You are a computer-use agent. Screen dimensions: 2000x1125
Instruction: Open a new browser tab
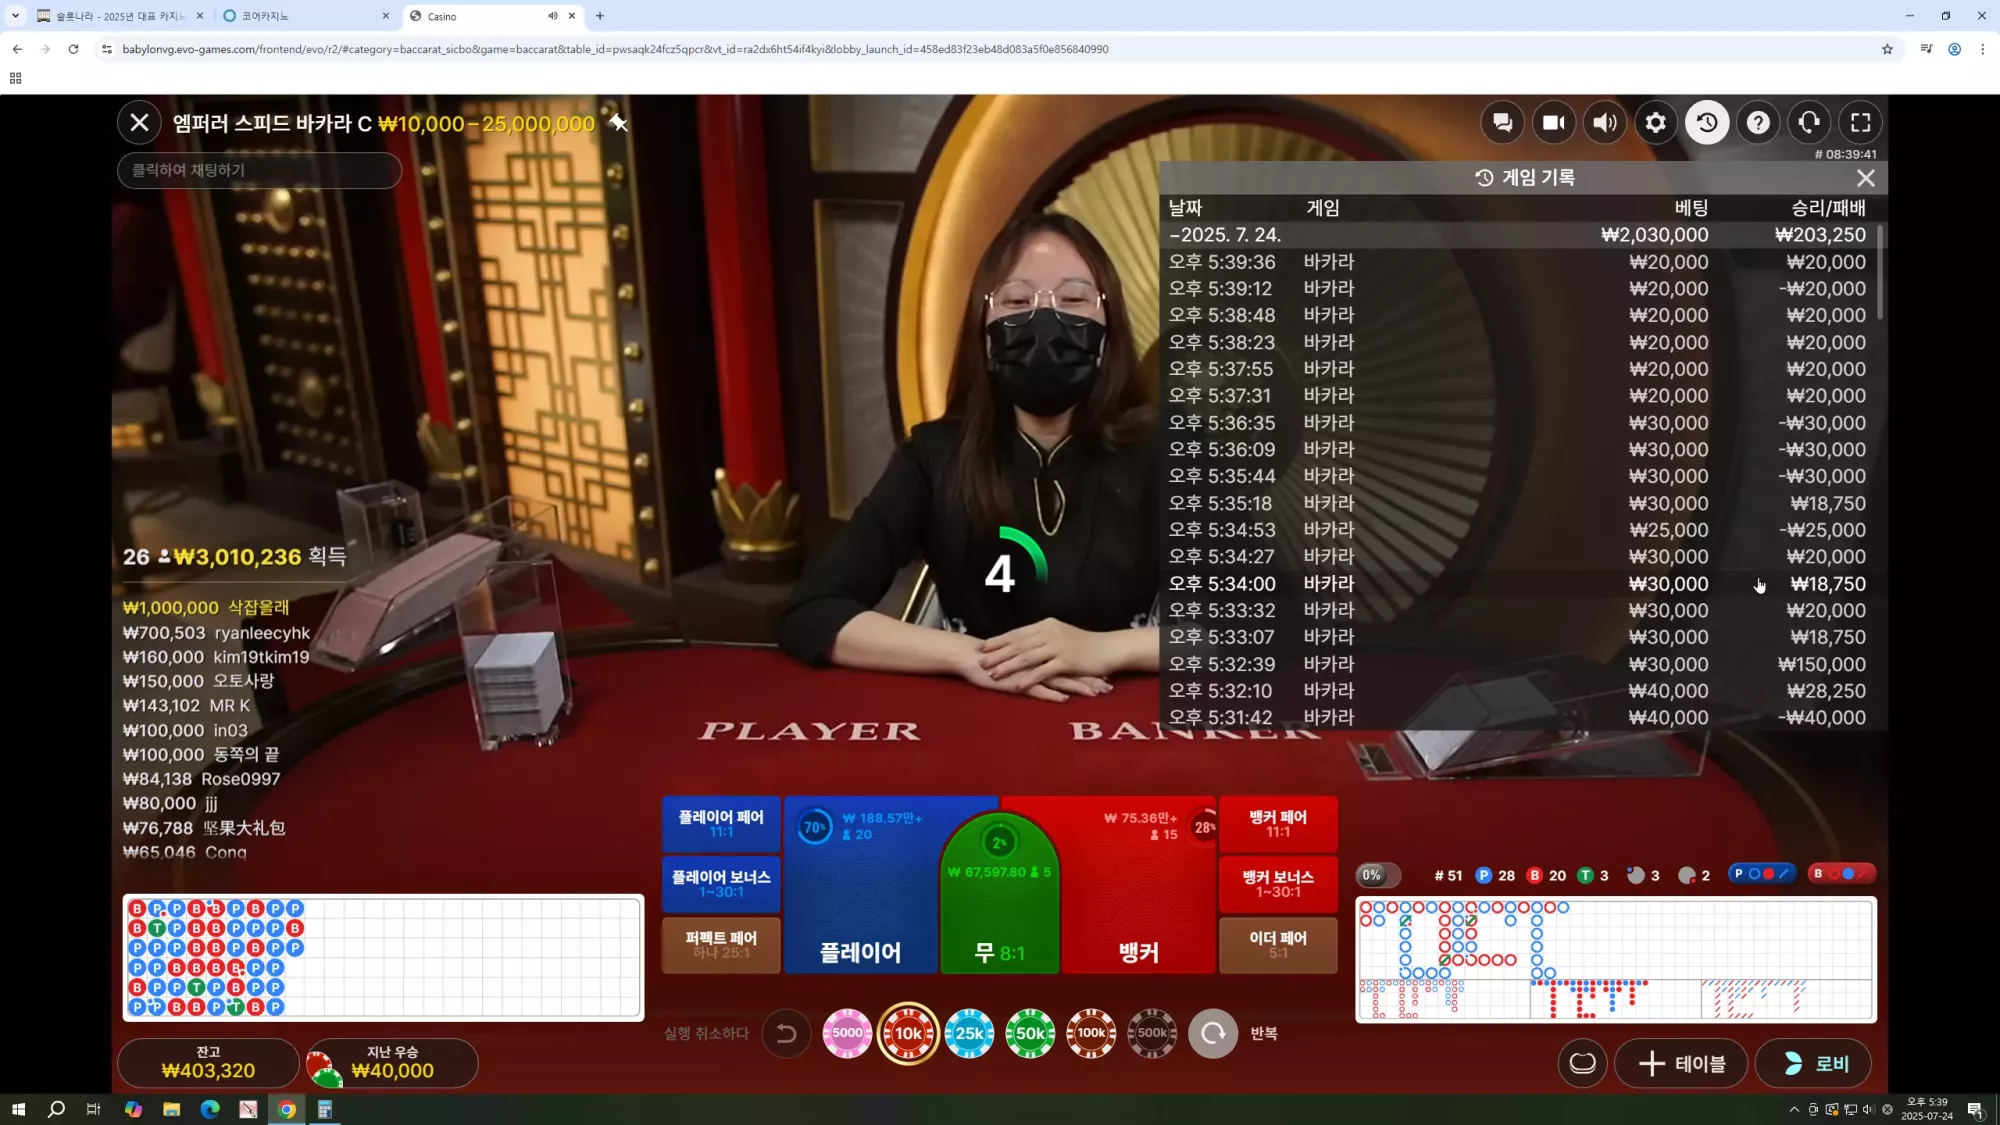[x=600, y=16]
